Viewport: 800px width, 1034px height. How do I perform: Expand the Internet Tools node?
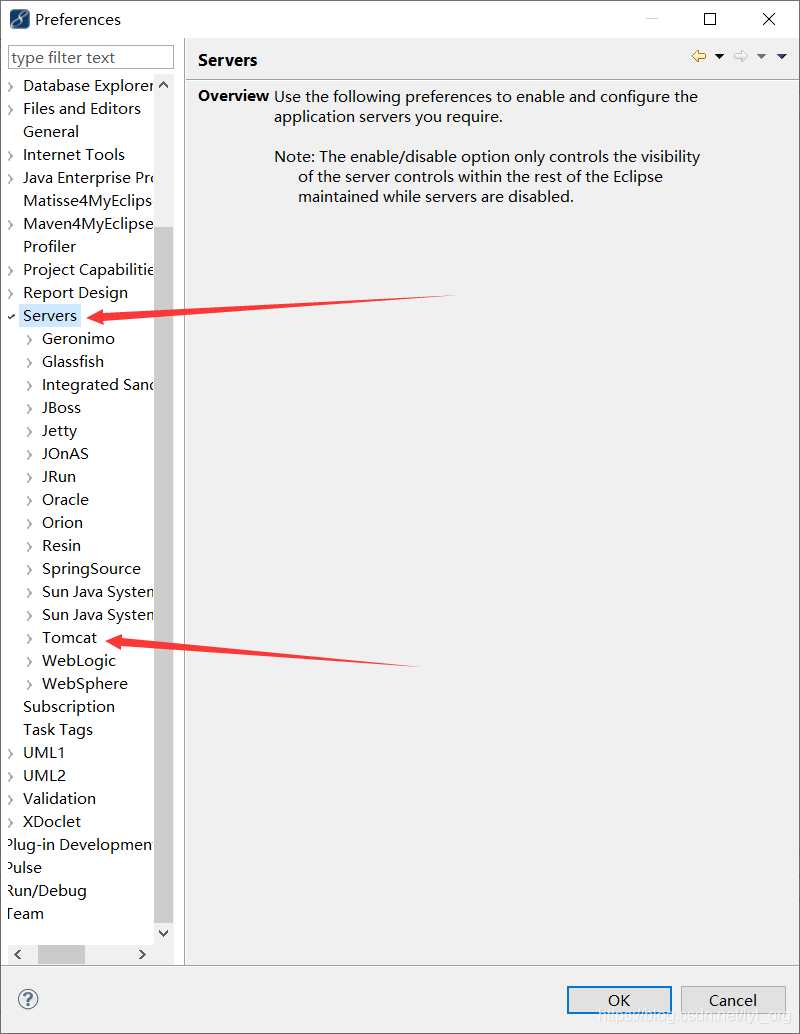[x=11, y=156]
